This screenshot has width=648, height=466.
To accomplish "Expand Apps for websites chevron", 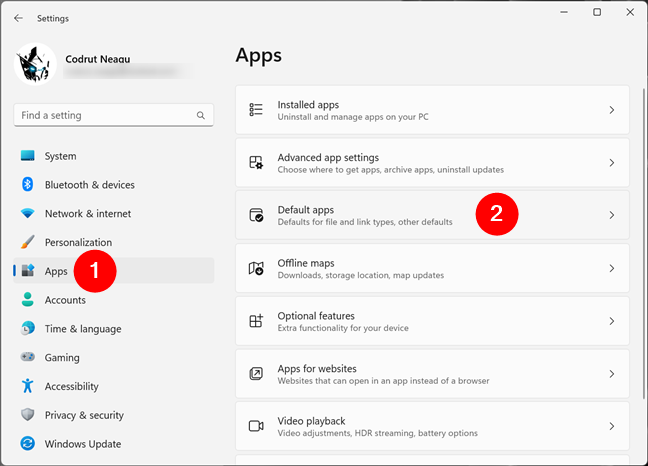I will (612, 374).
